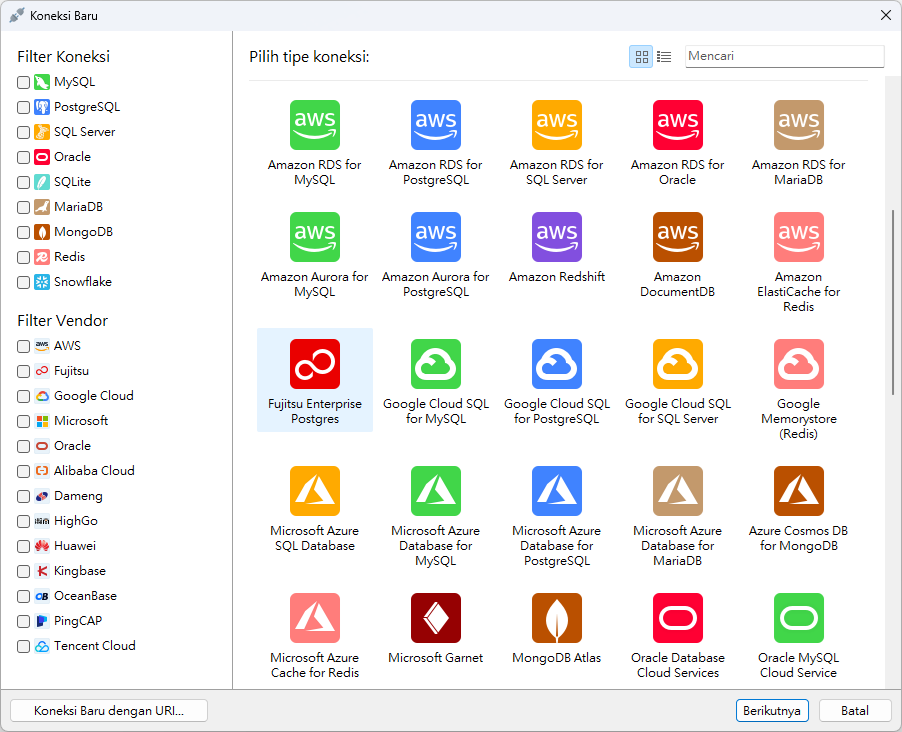Toggle the Alibaba Cloud vendor checkbox
The width and height of the screenshot is (902, 732).
24,471
